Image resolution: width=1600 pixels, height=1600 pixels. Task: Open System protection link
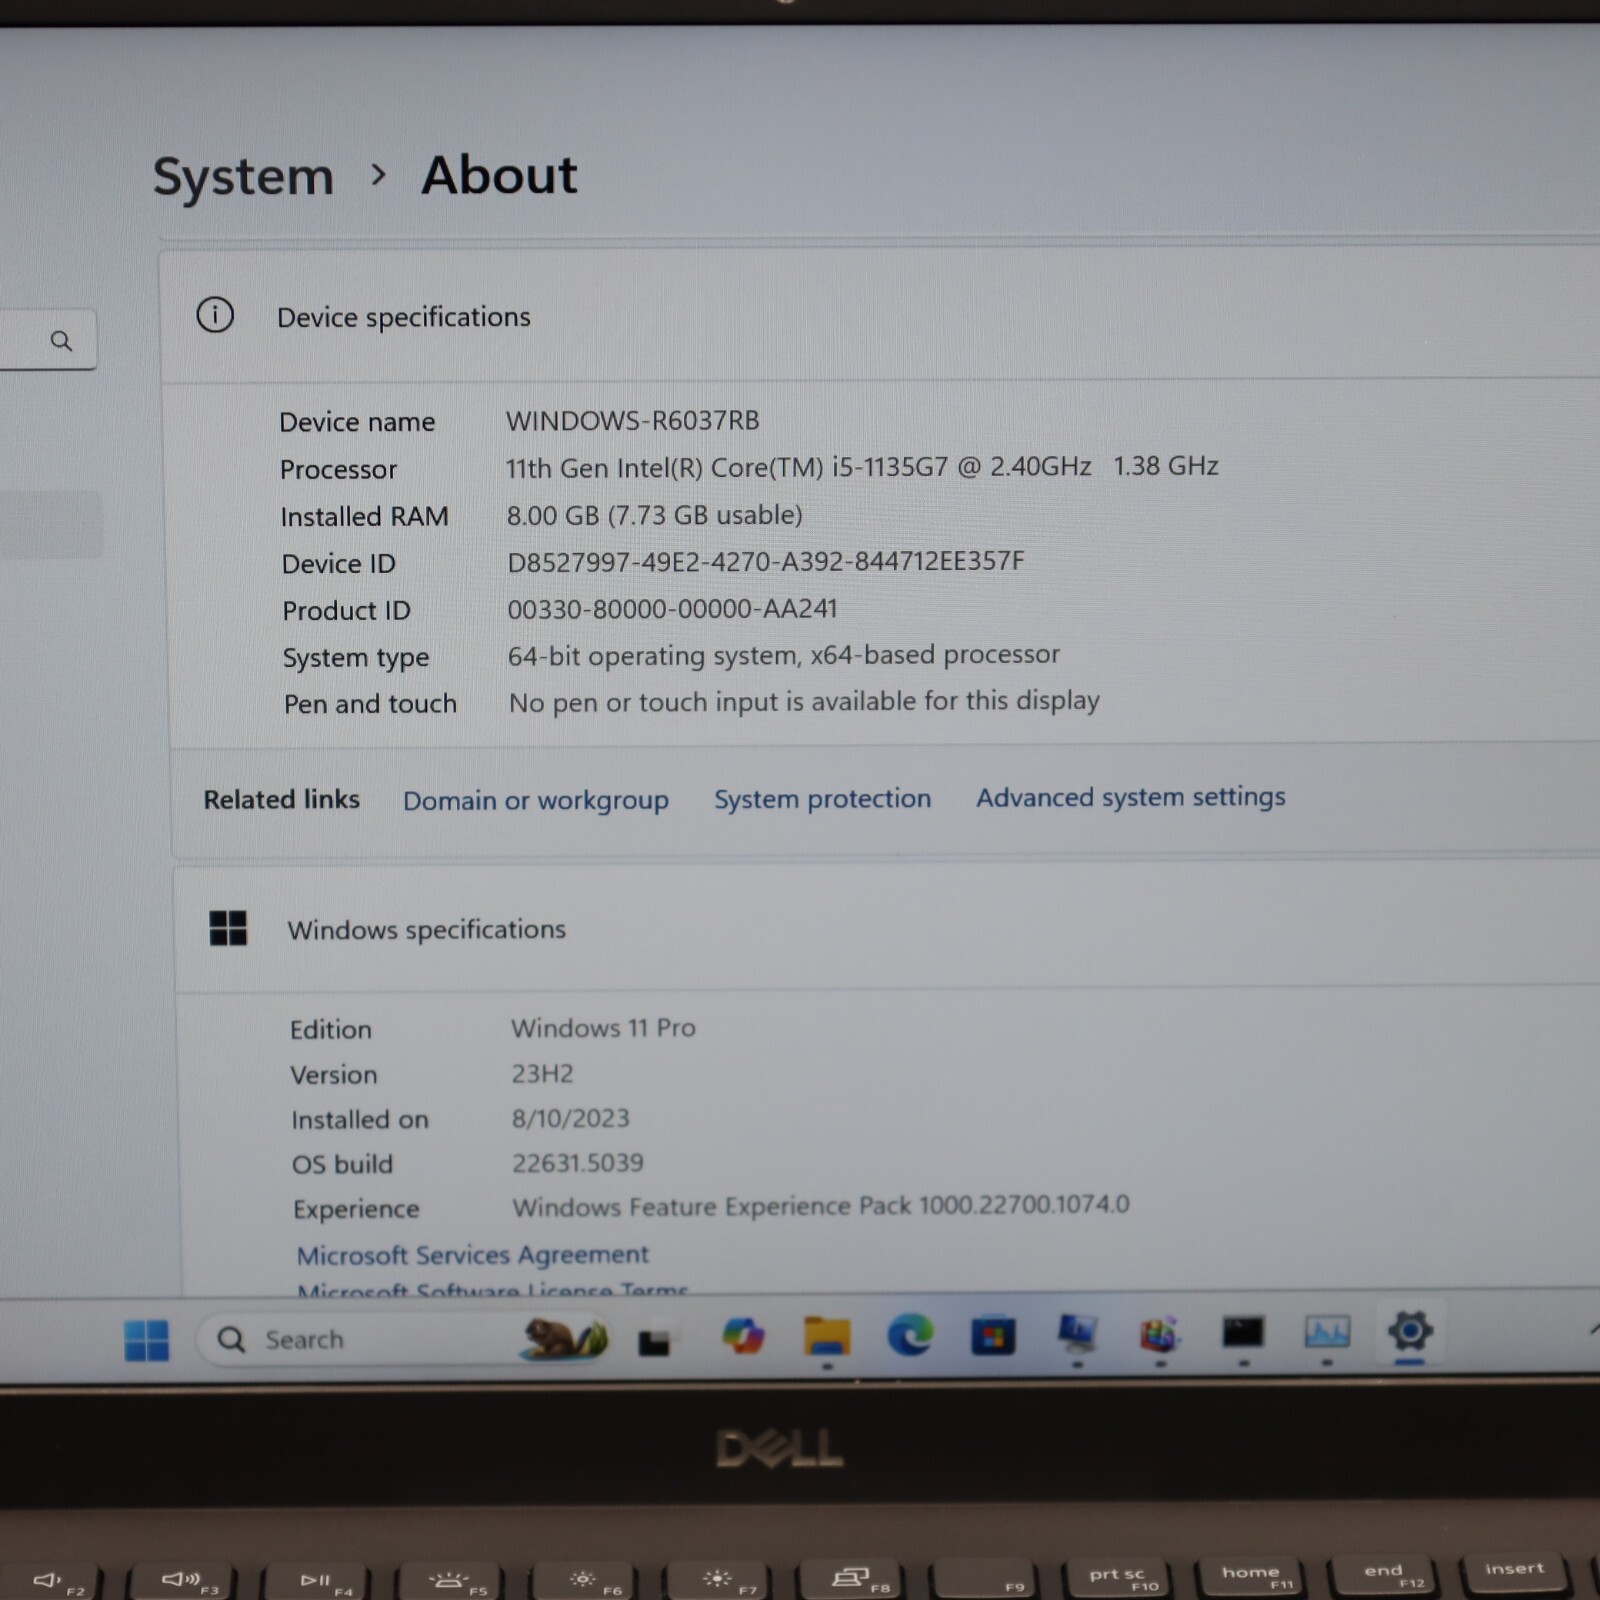coord(822,799)
